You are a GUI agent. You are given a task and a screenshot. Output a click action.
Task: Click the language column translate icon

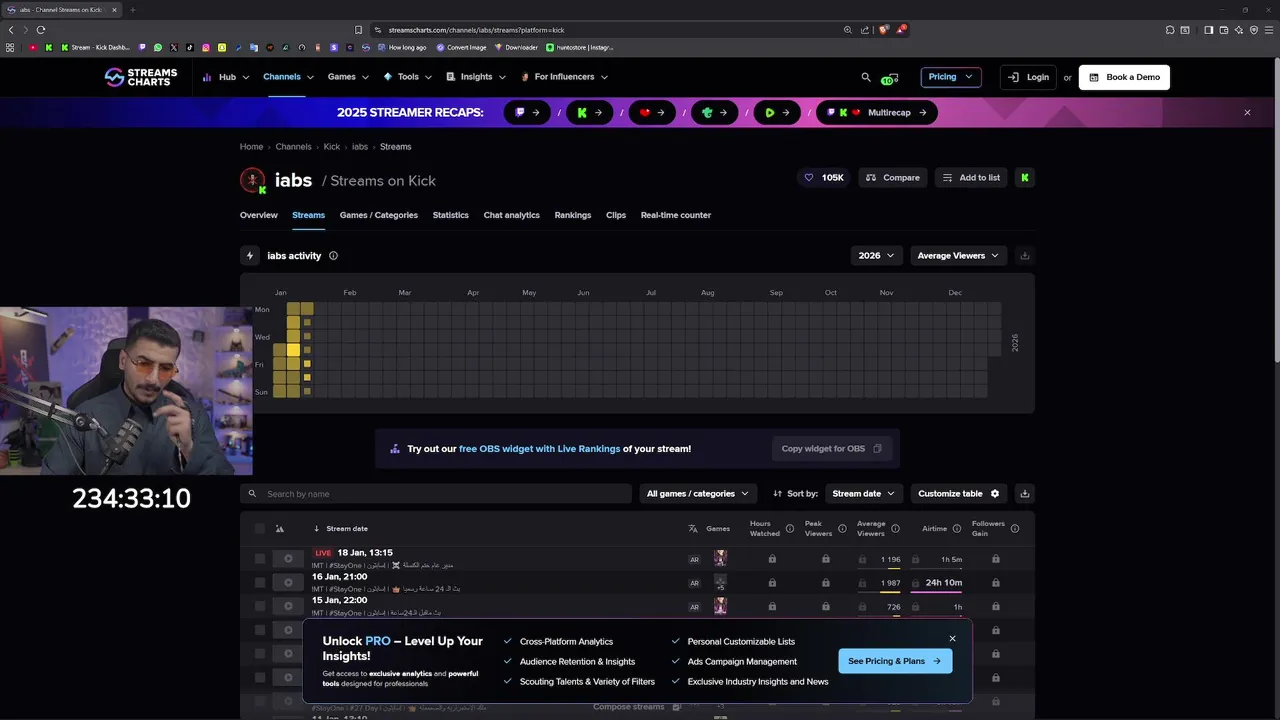(693, 529)
